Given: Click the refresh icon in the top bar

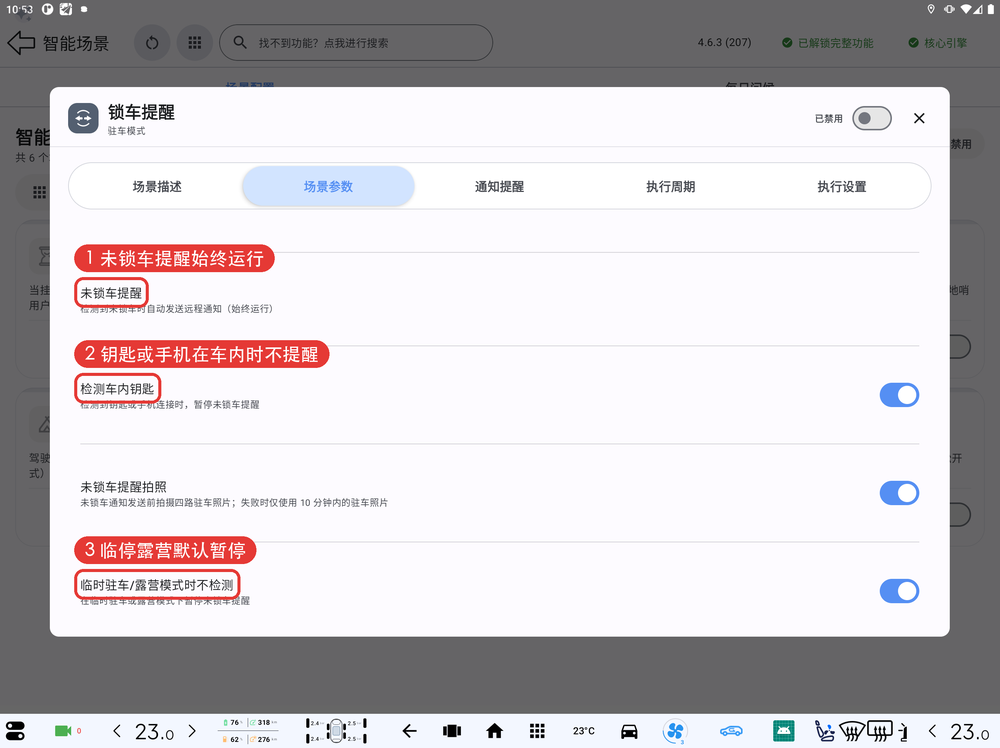Looking at the screenshot, I should pyautogui.click(x=152, y=43).
